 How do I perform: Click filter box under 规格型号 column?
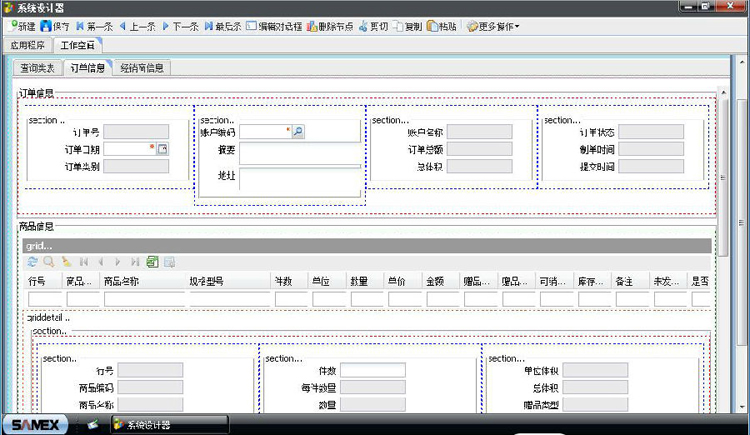point(230,300)
